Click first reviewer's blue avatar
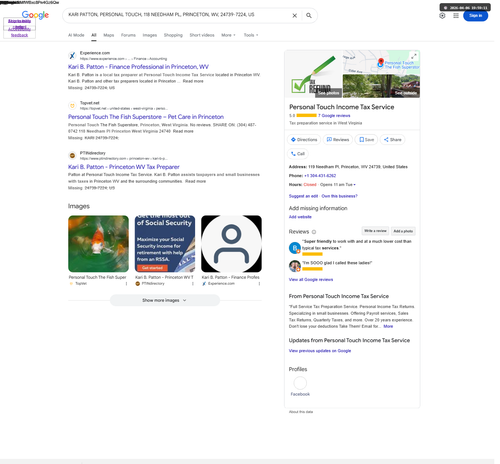Image resolution: width=500 pixels, height=464 pixels. point(295,248)
